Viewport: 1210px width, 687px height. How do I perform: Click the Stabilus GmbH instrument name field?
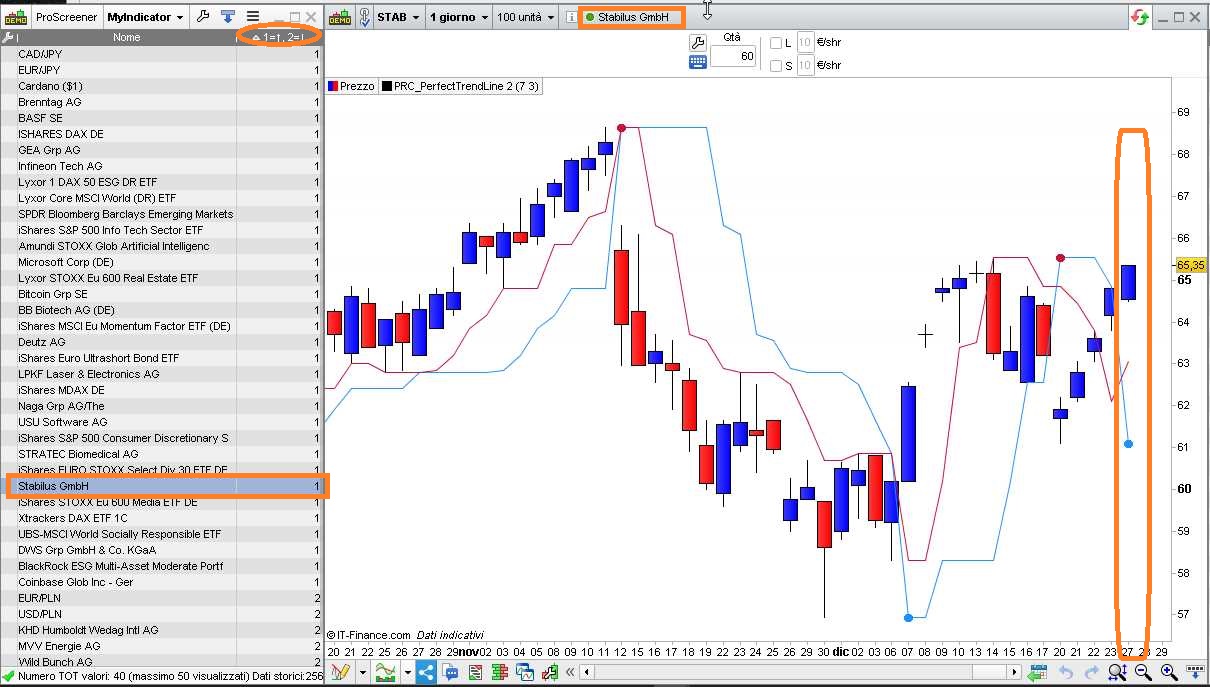[632, 17]
